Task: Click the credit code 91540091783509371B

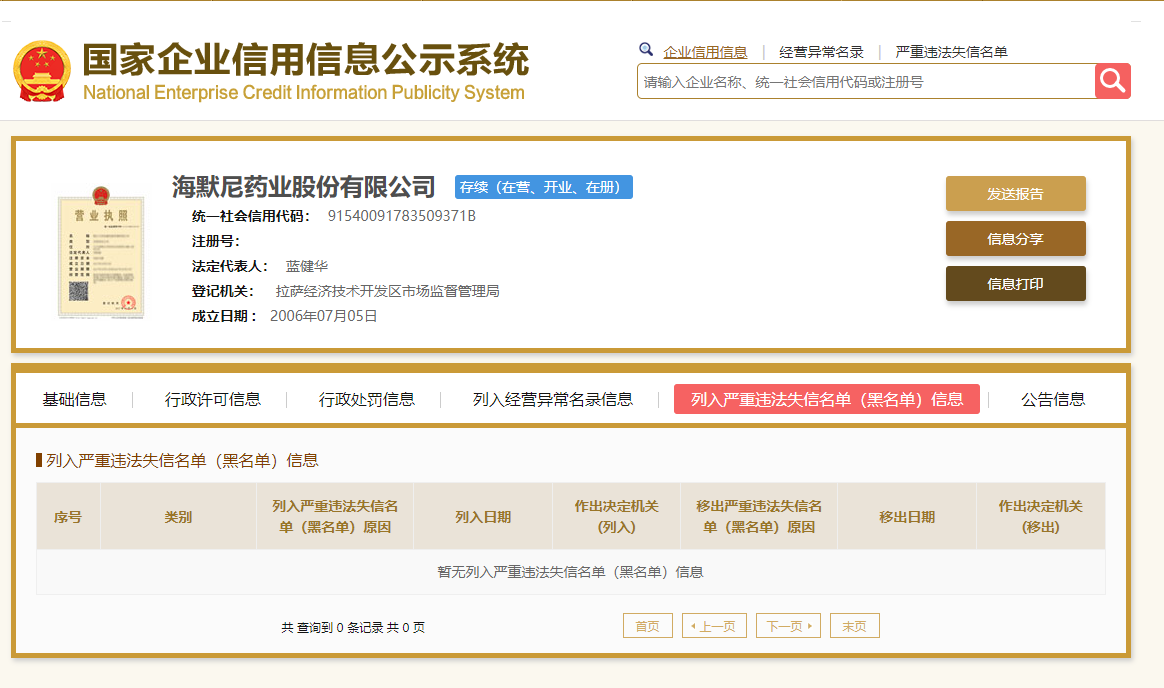Action: tap(402, 216)
